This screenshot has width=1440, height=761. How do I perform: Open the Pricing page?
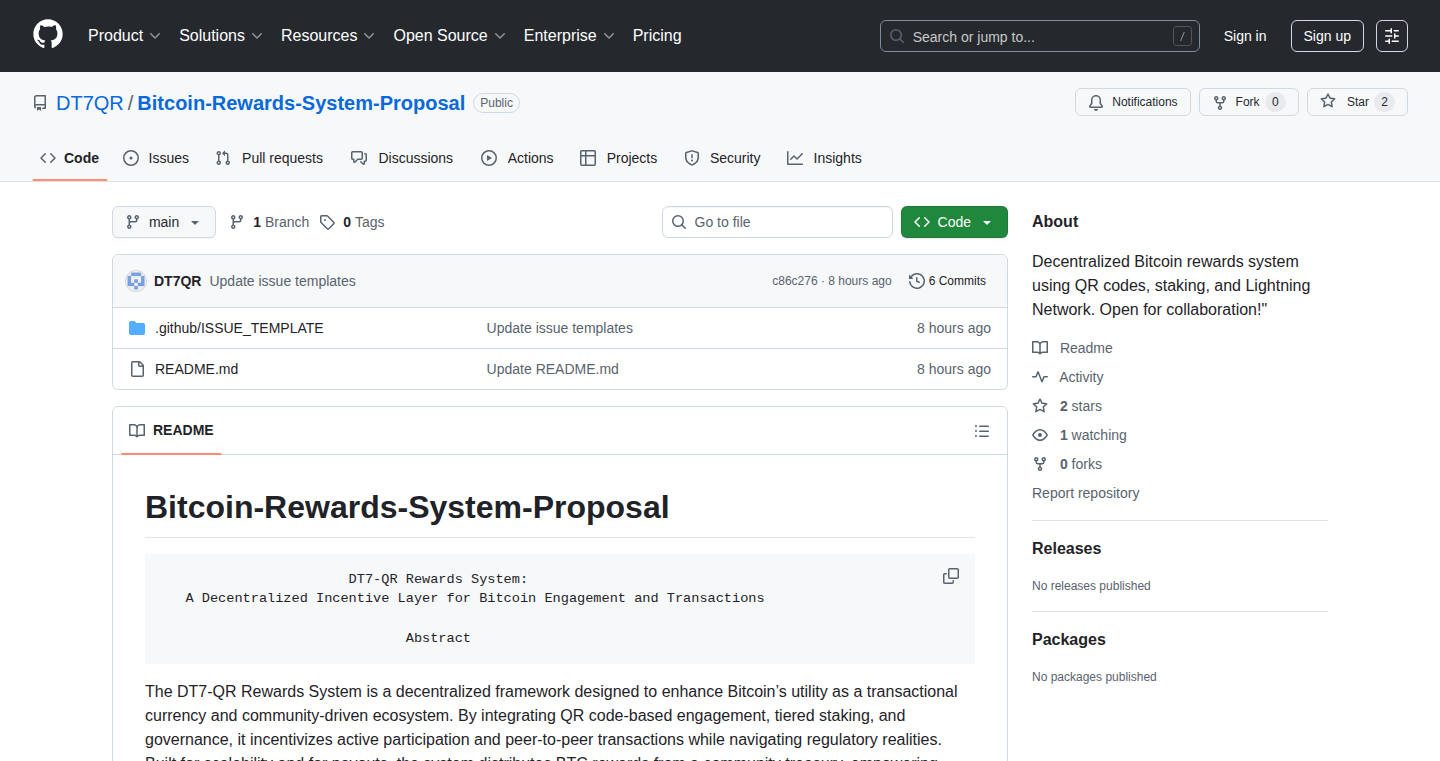click(x=657, y=36)
